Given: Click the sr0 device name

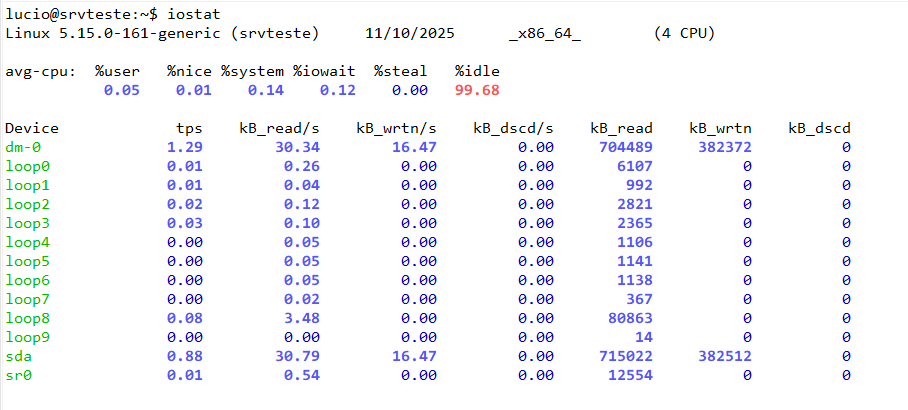Looking at the screenshot, I should pyautogui.click(x=19, y=375).
